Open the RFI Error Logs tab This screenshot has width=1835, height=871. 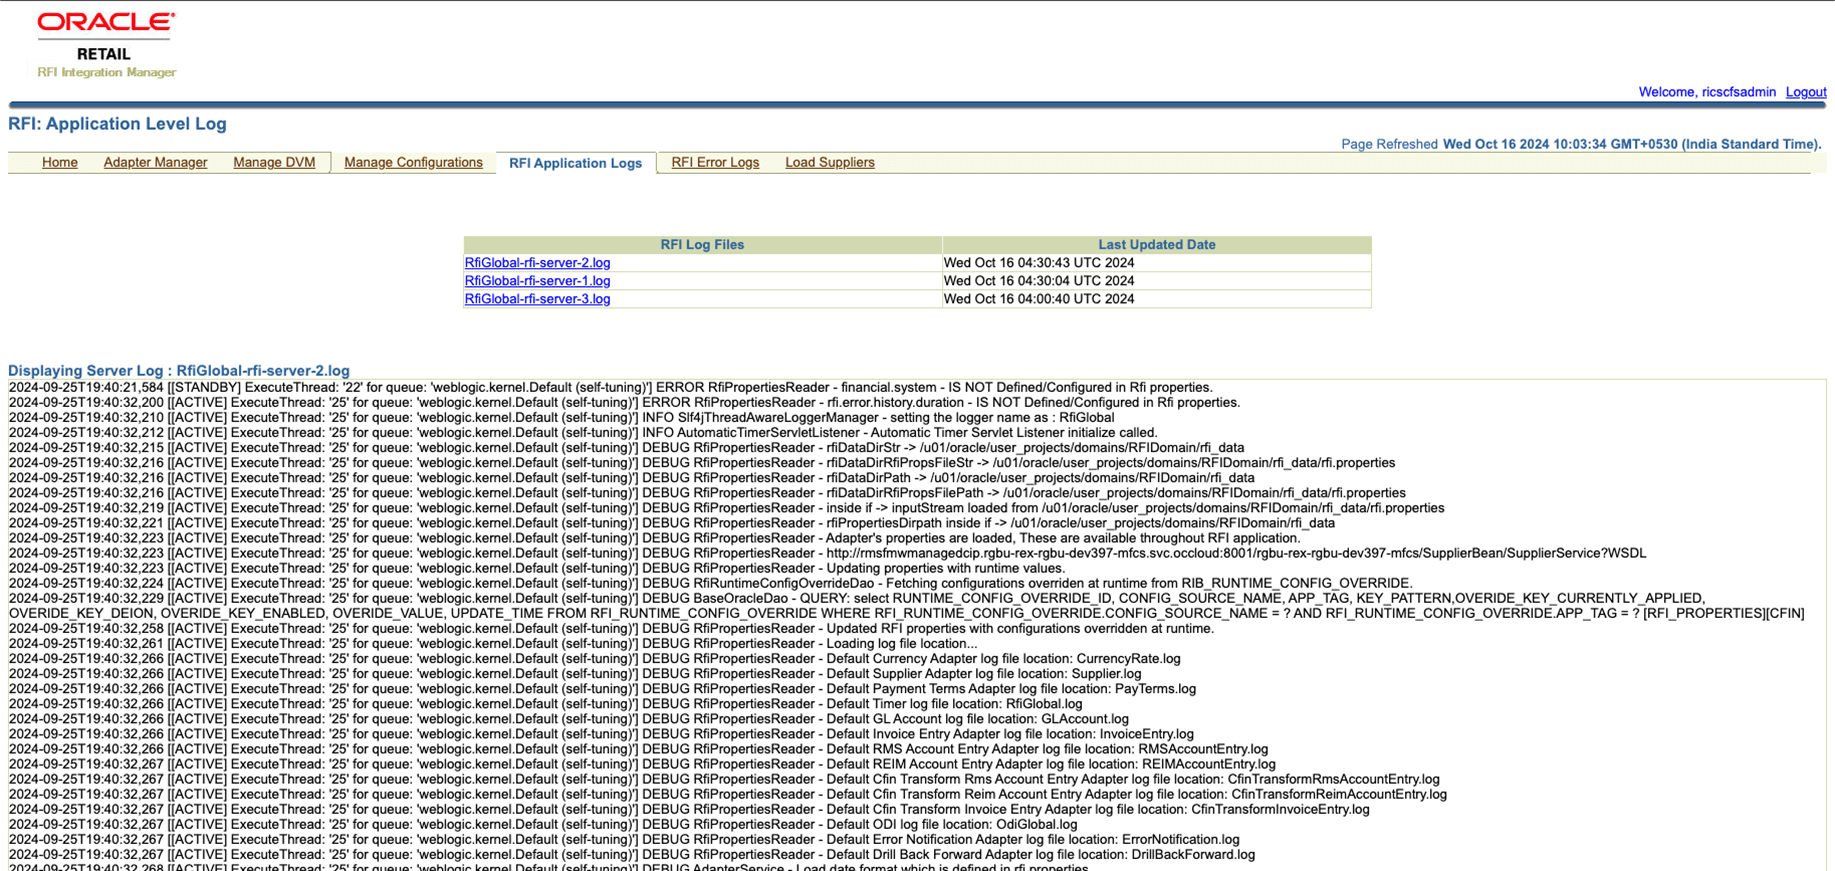(x=715, y=162)
